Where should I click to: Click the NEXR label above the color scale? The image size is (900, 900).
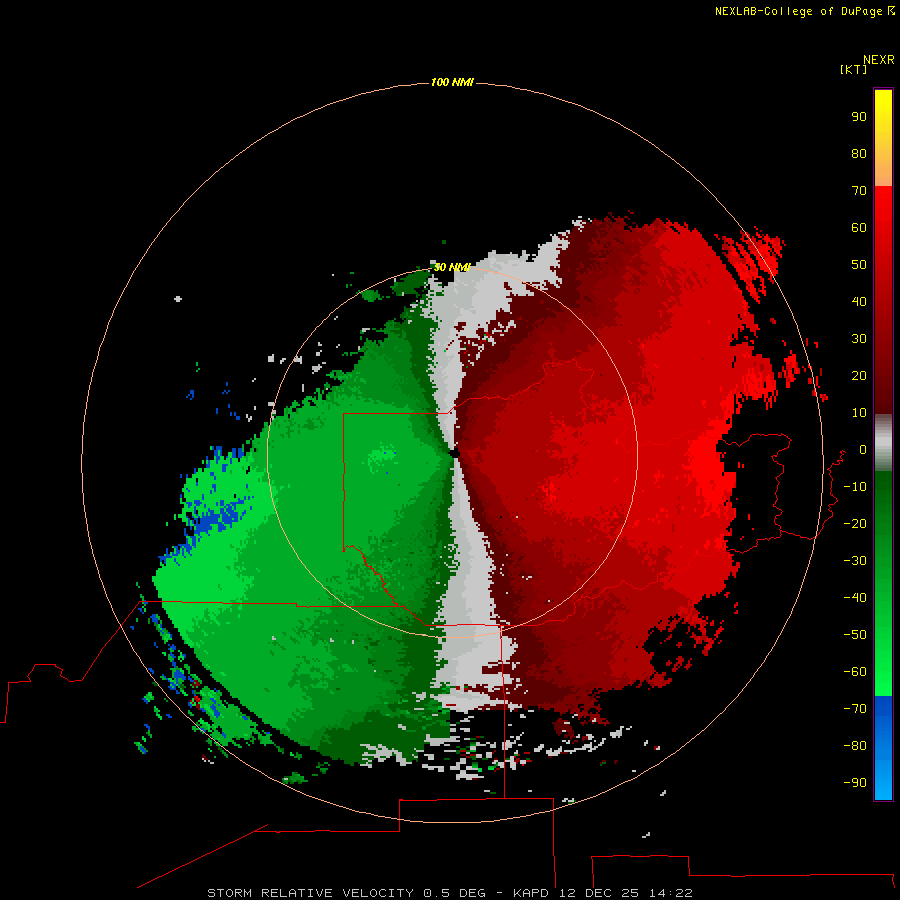(x=878, y=60)
